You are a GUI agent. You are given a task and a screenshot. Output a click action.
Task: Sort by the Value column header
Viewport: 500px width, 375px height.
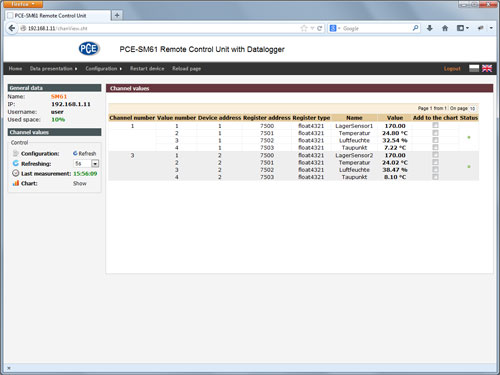click(395, 118)
